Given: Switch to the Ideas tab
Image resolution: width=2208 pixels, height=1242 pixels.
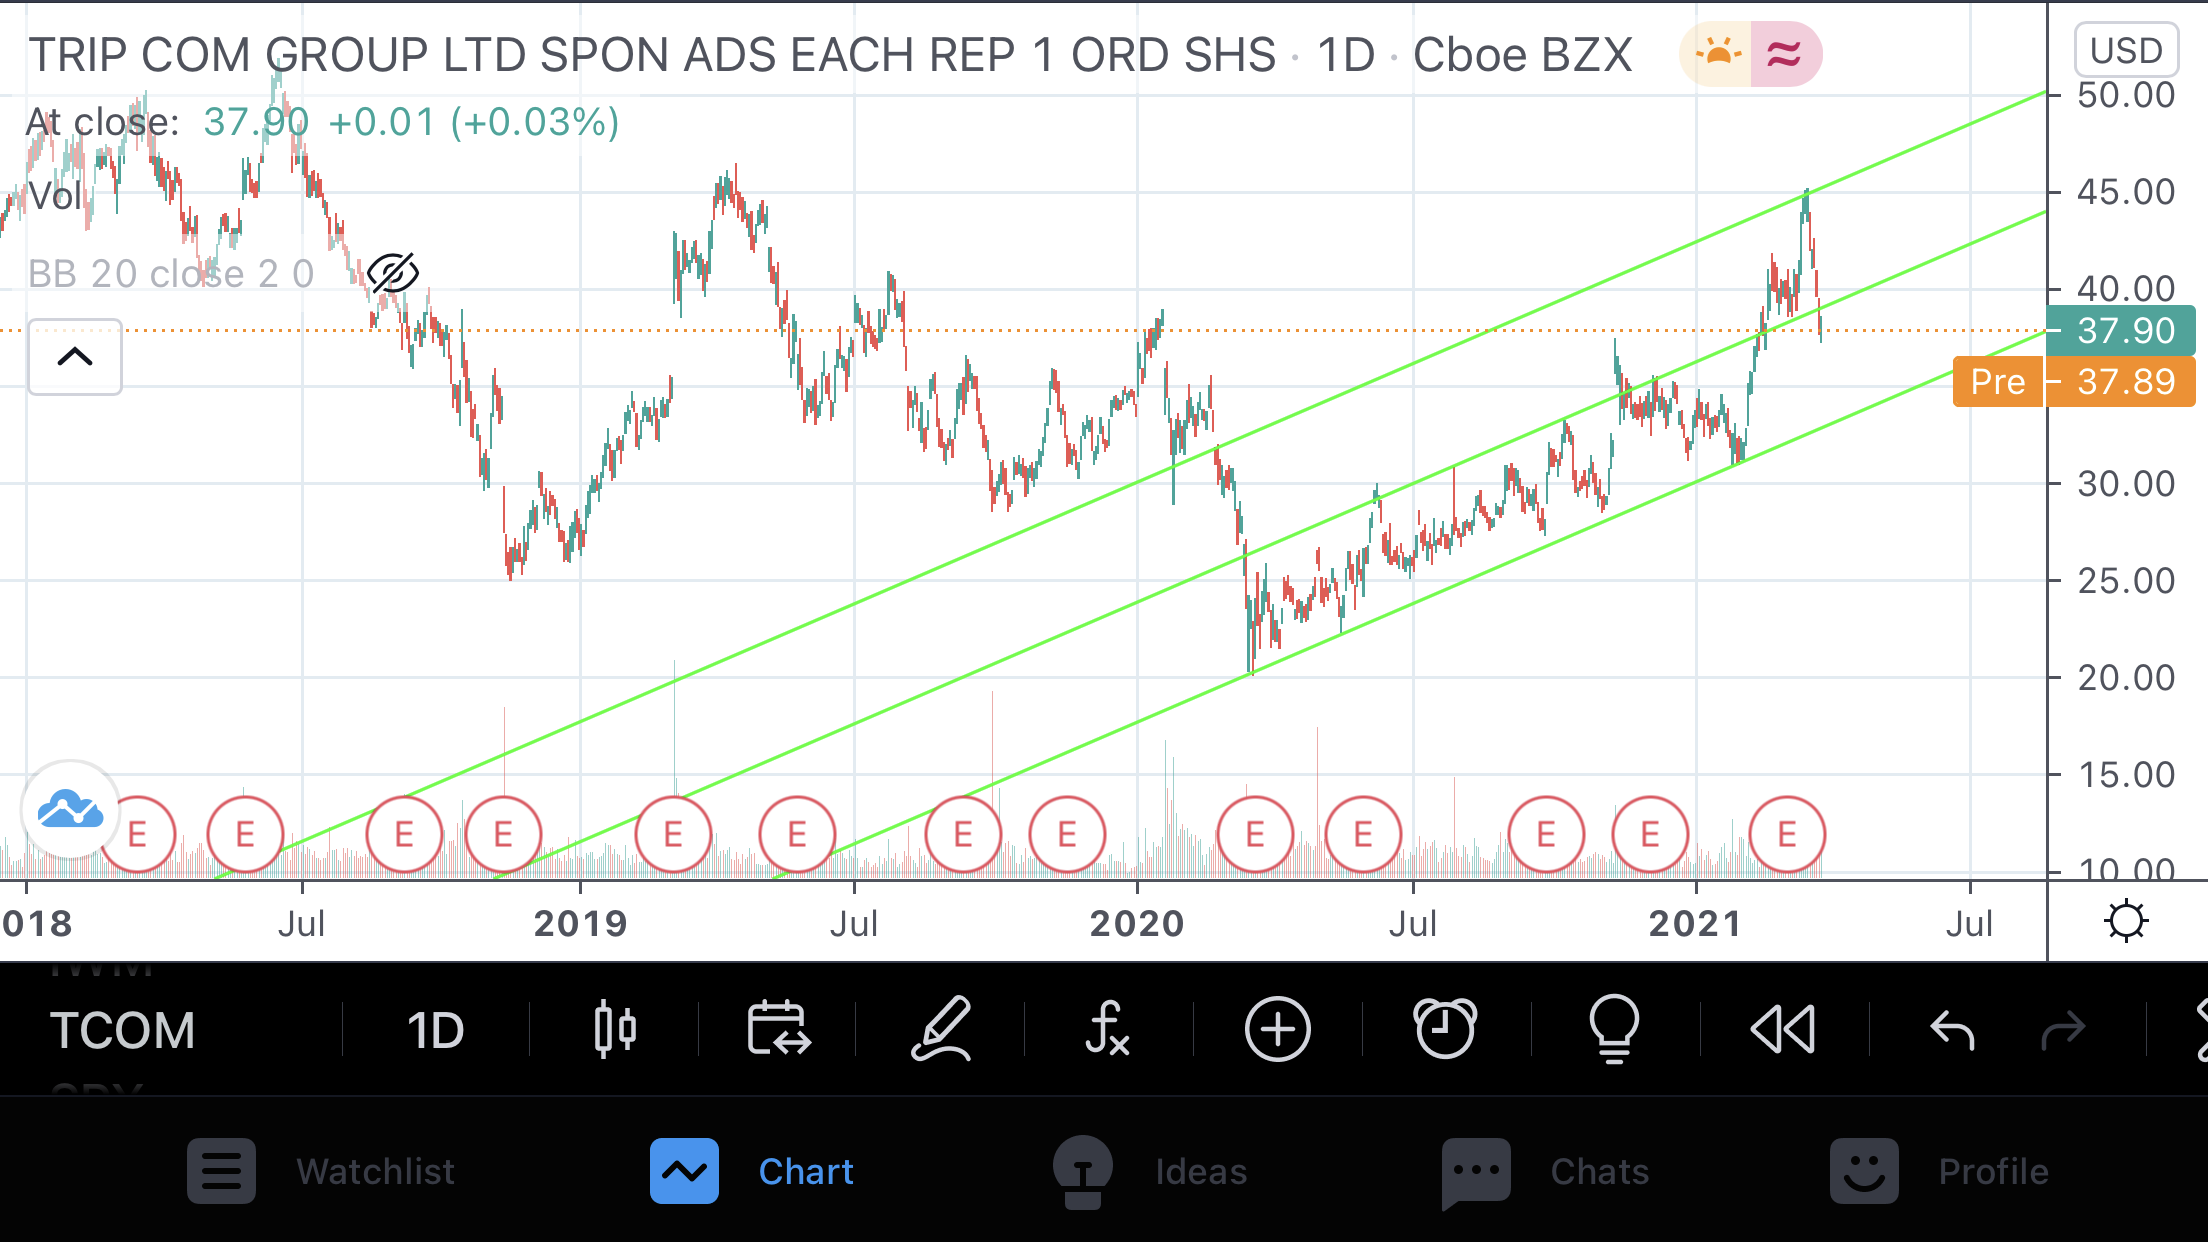Looking at the screenshot, I should (x=1150, y=1171).
